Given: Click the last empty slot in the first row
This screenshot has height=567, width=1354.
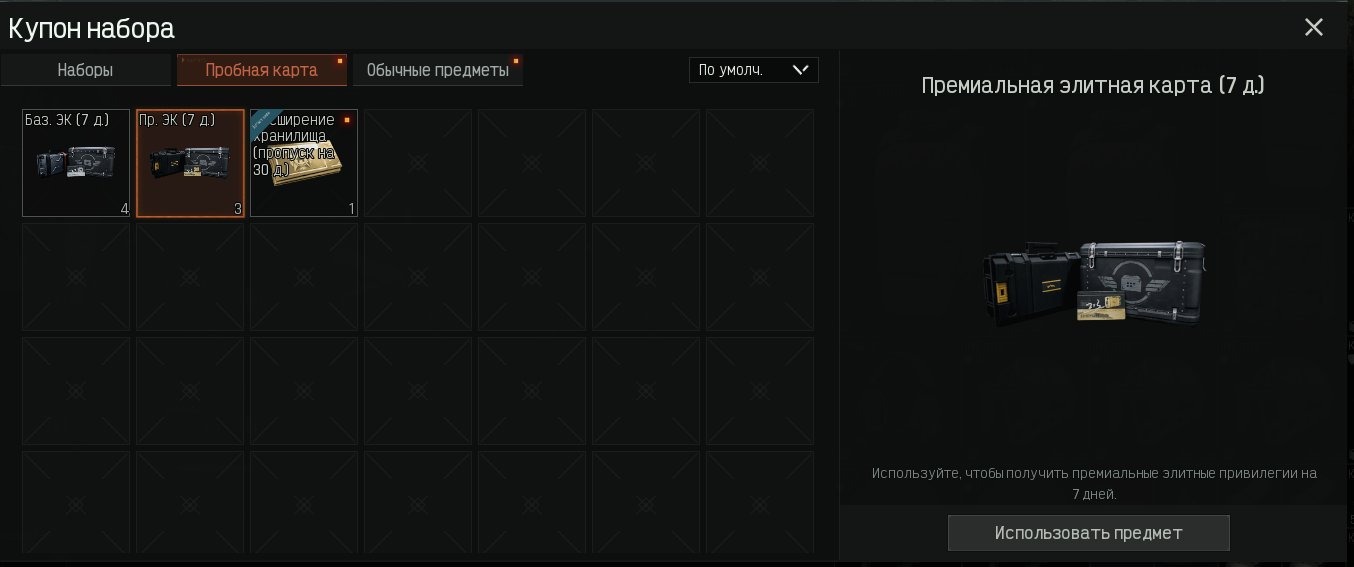Looking at the screenshot, I should [x=760, y=163].
